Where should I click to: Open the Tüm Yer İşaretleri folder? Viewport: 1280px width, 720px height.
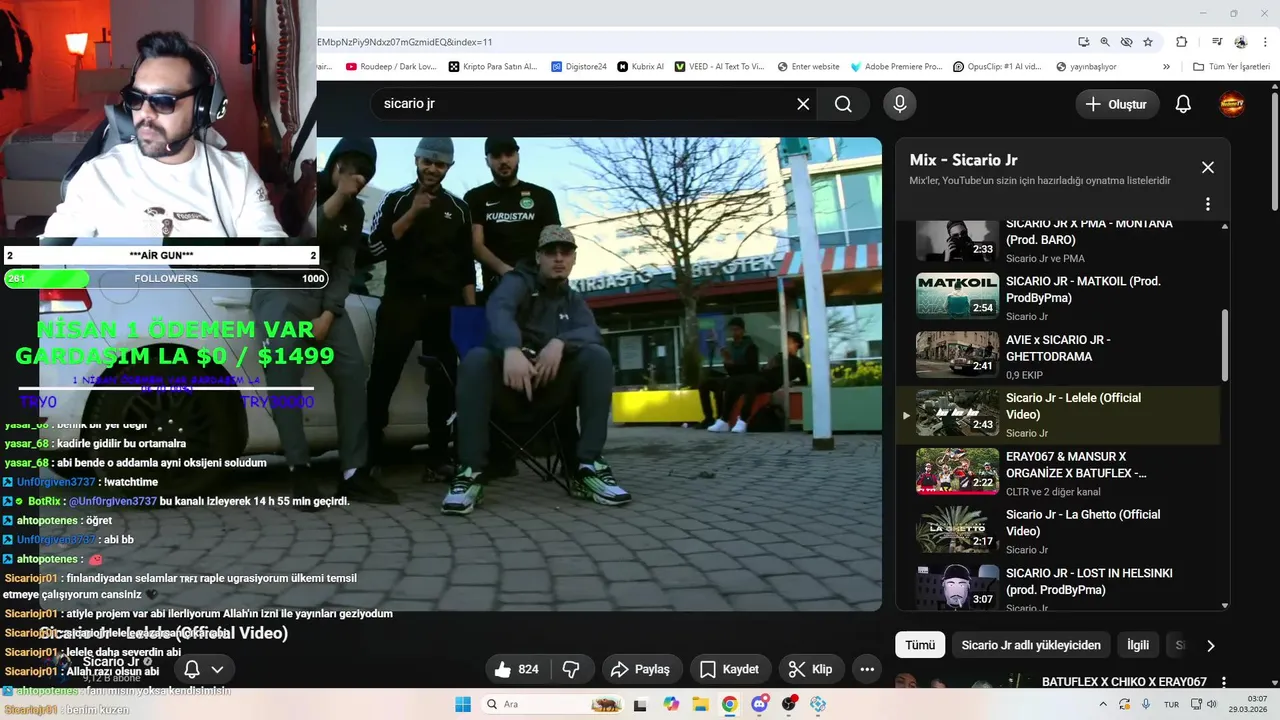(1231, 67)
